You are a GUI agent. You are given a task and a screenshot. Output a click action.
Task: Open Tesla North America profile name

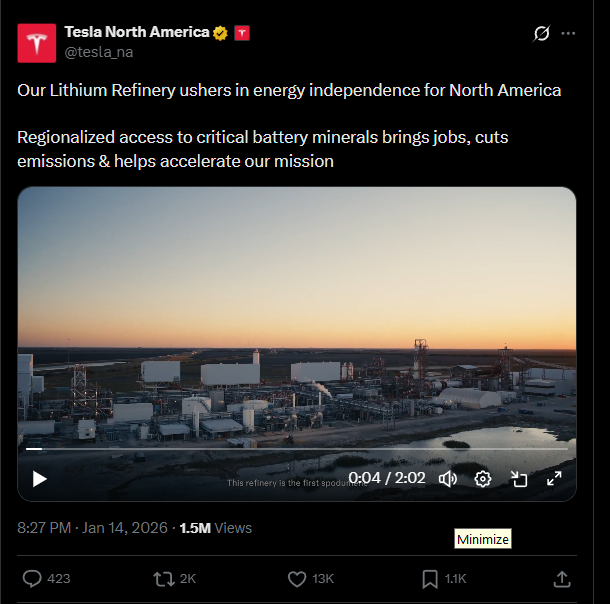(136, 32)
